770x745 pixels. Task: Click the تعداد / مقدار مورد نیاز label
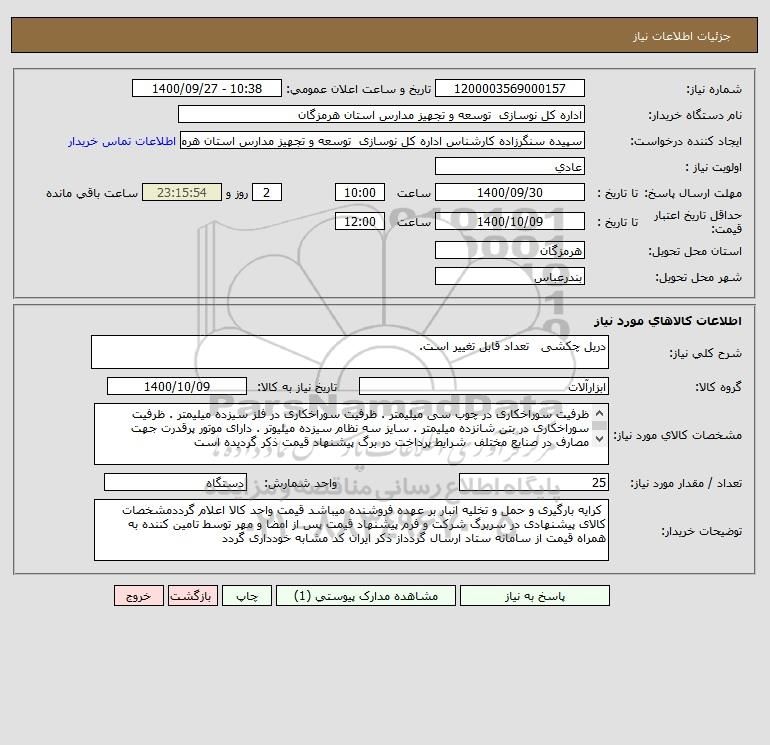click(686, 483)
